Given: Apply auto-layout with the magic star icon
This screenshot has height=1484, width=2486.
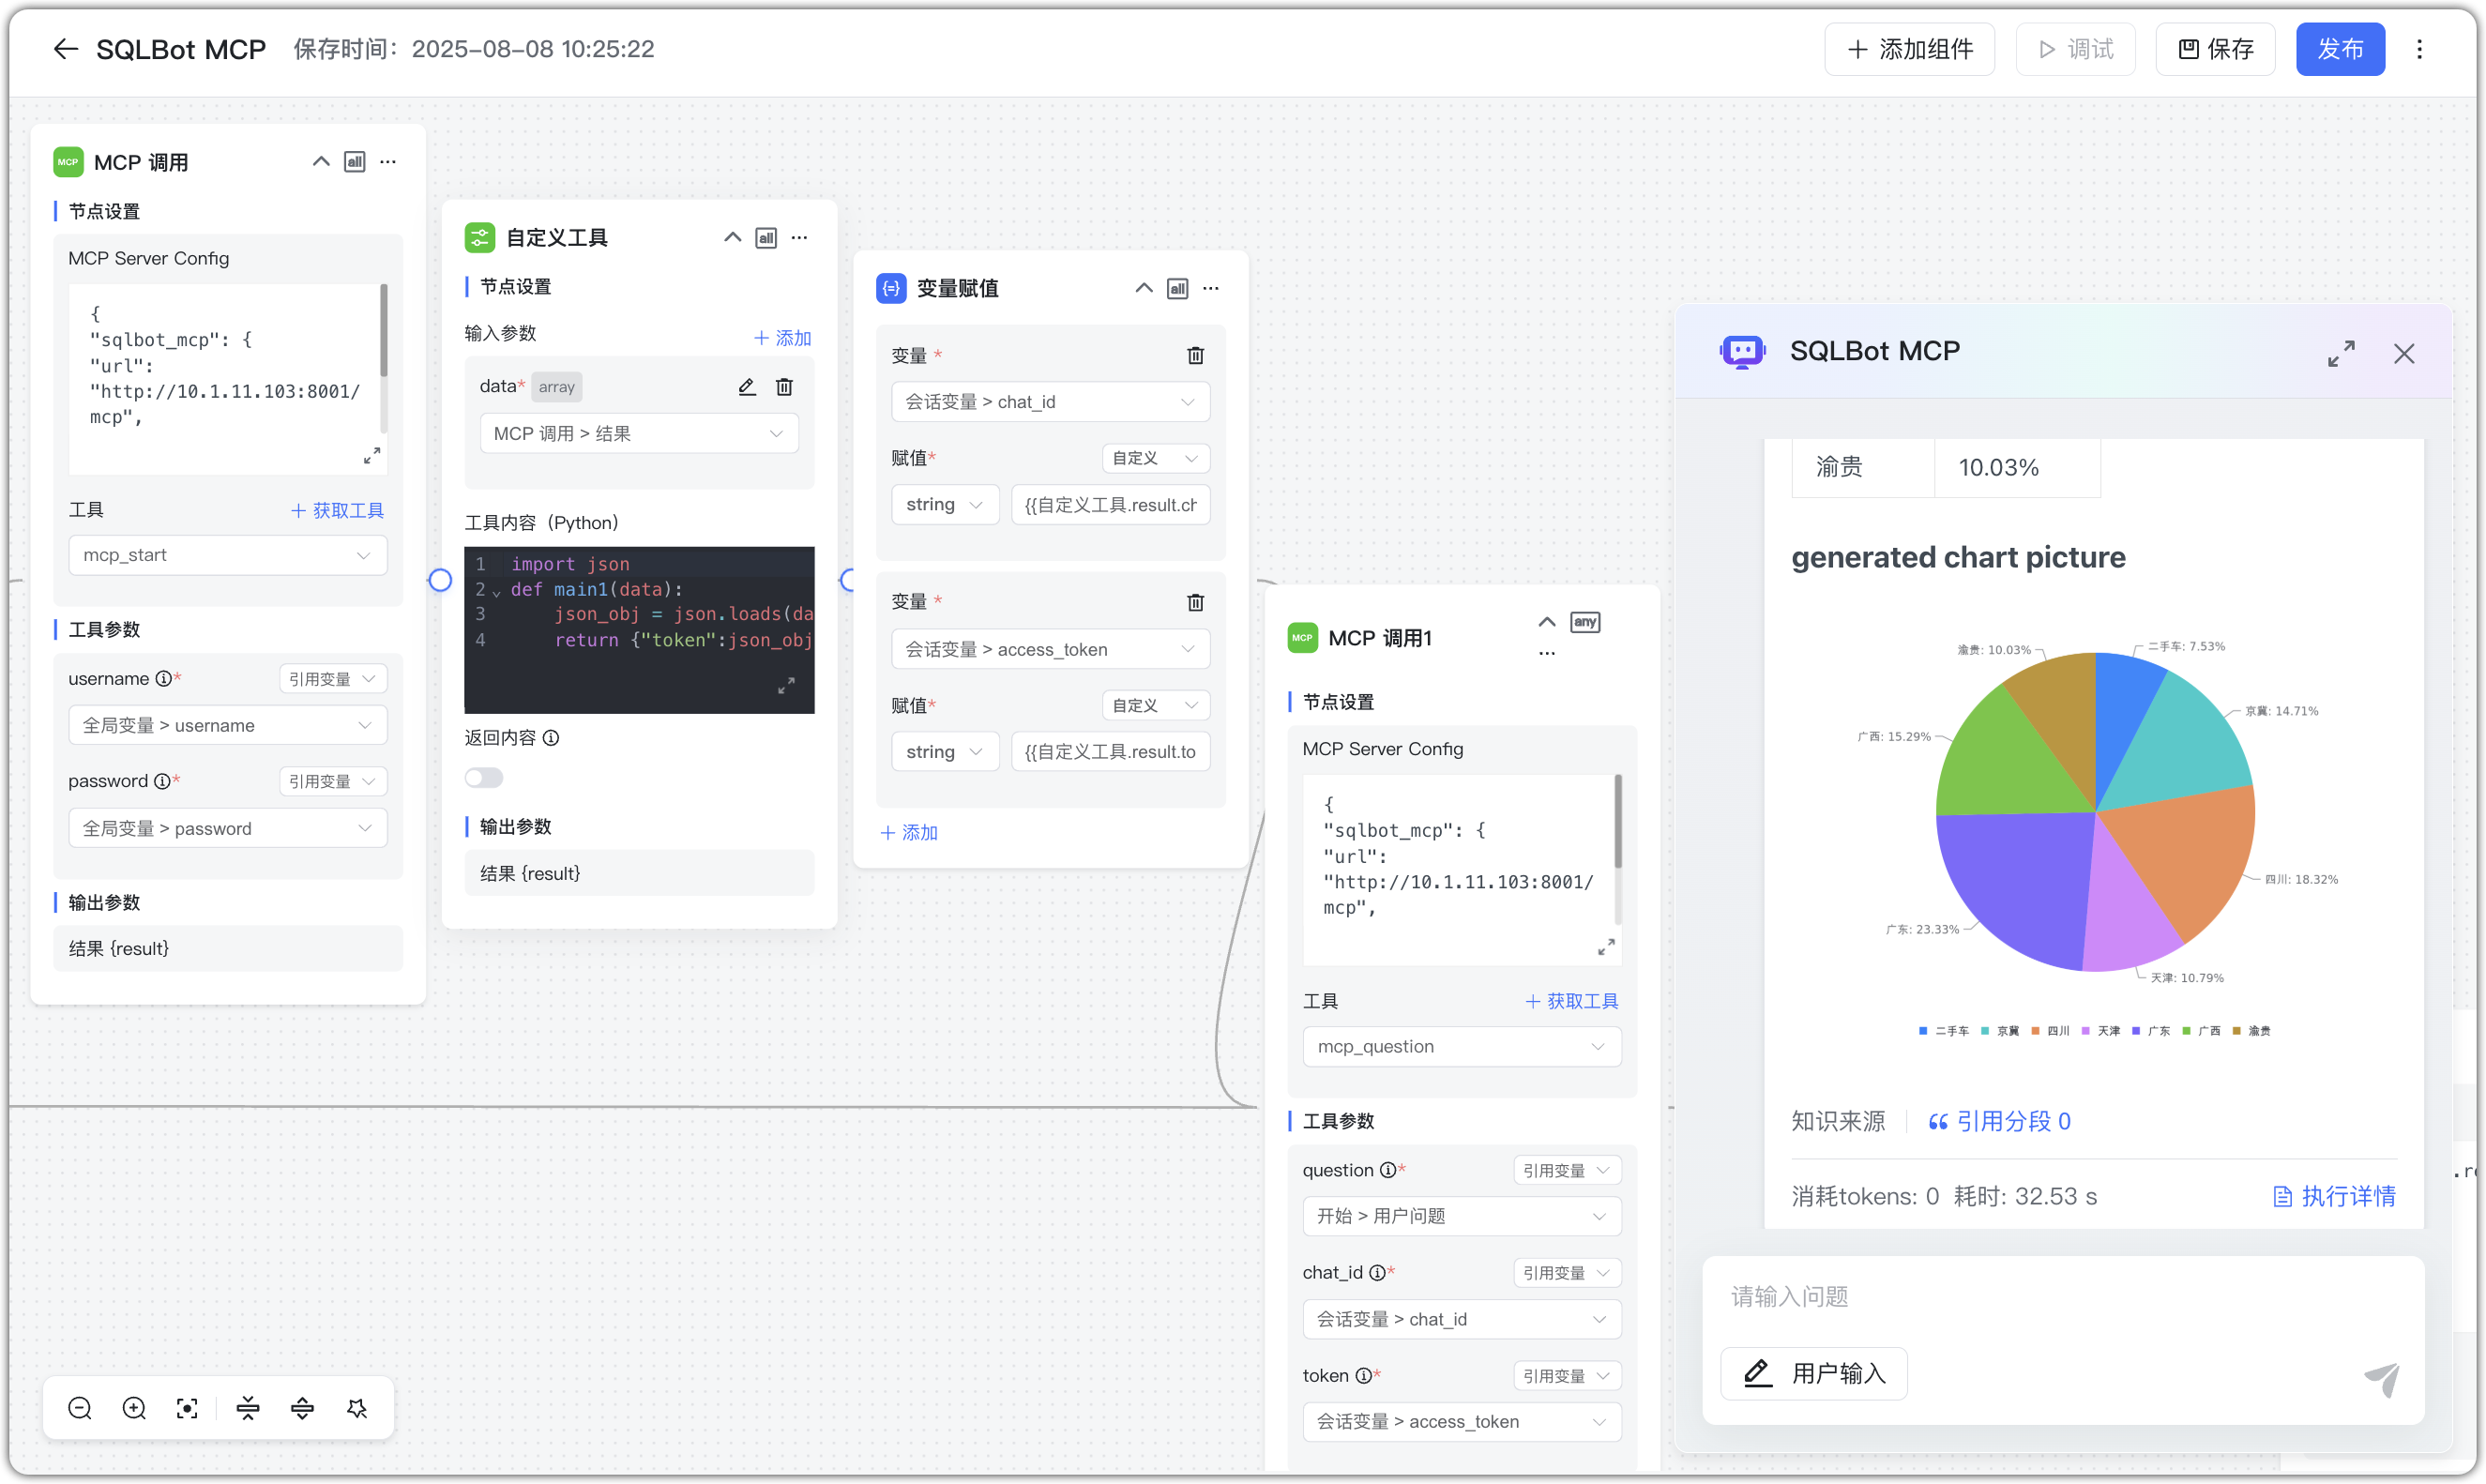Looking at the screenshot, I should click(x=356, y=1407).
